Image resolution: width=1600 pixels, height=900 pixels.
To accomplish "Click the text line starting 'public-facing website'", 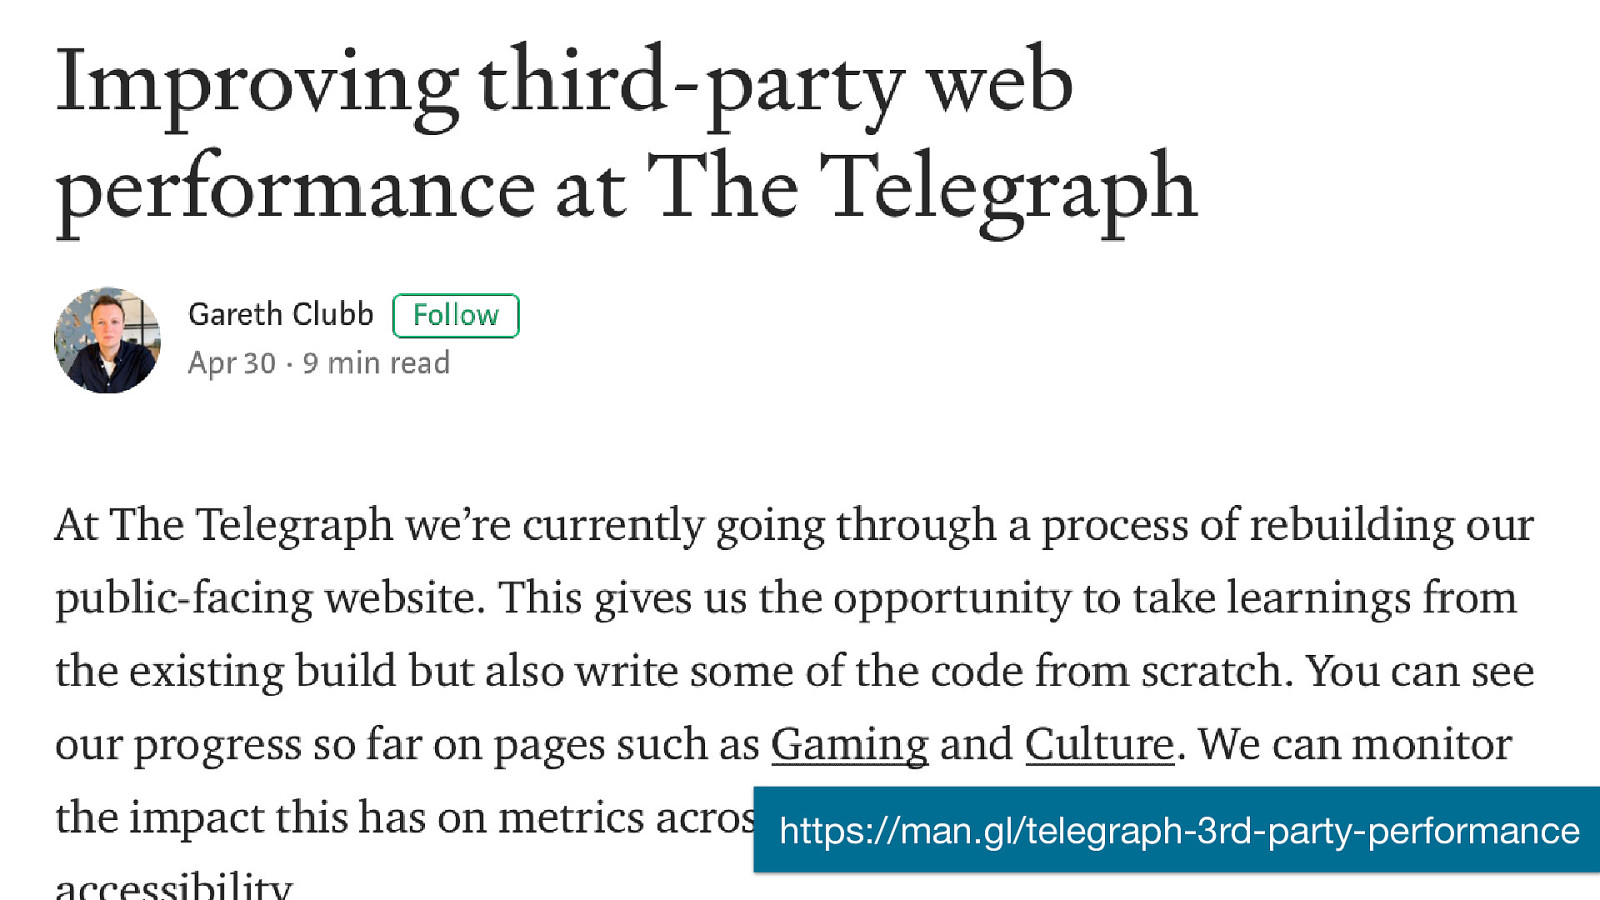I will click(x=786, y=599).
